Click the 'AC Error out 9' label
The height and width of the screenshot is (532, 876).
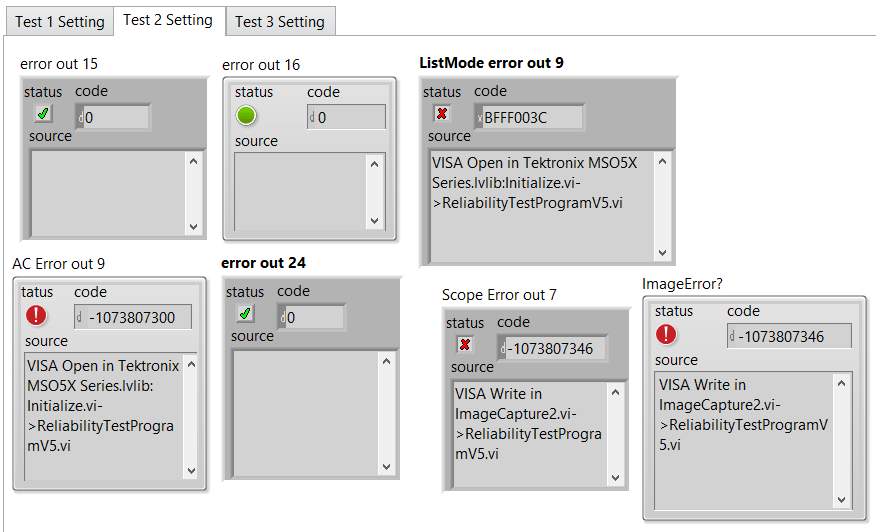point(59,264)
